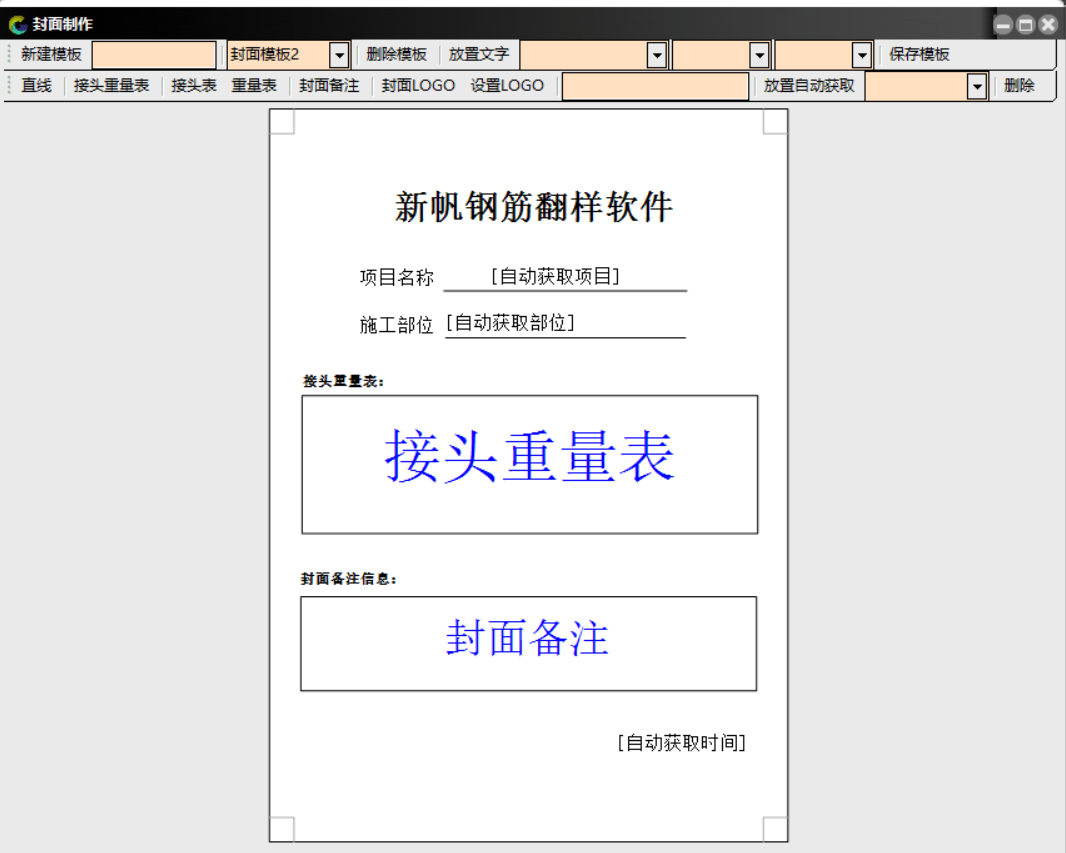Click the 重量表 toolbar item
This screenshot has height=853, width=1066.
[254, 86]
